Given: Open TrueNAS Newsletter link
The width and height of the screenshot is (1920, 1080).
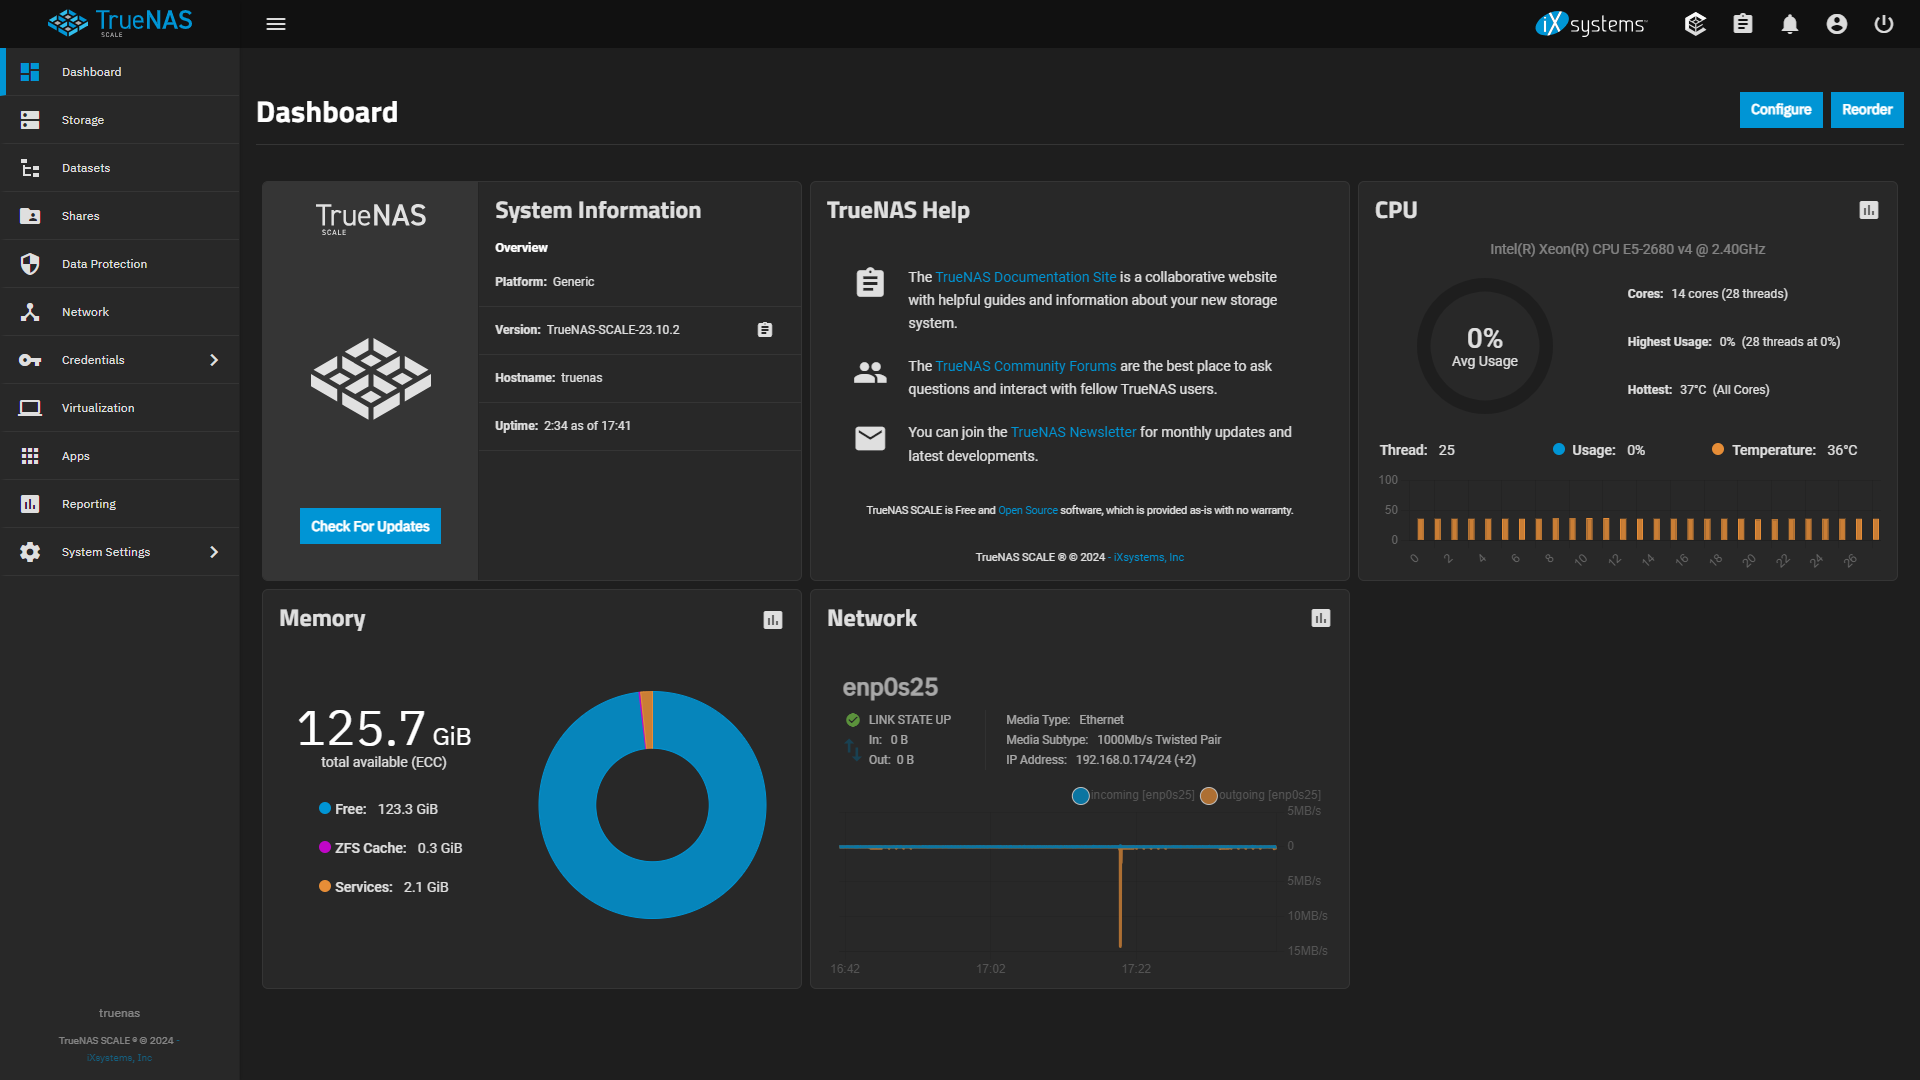Looking at the screenshot, I should point(1073,432).
